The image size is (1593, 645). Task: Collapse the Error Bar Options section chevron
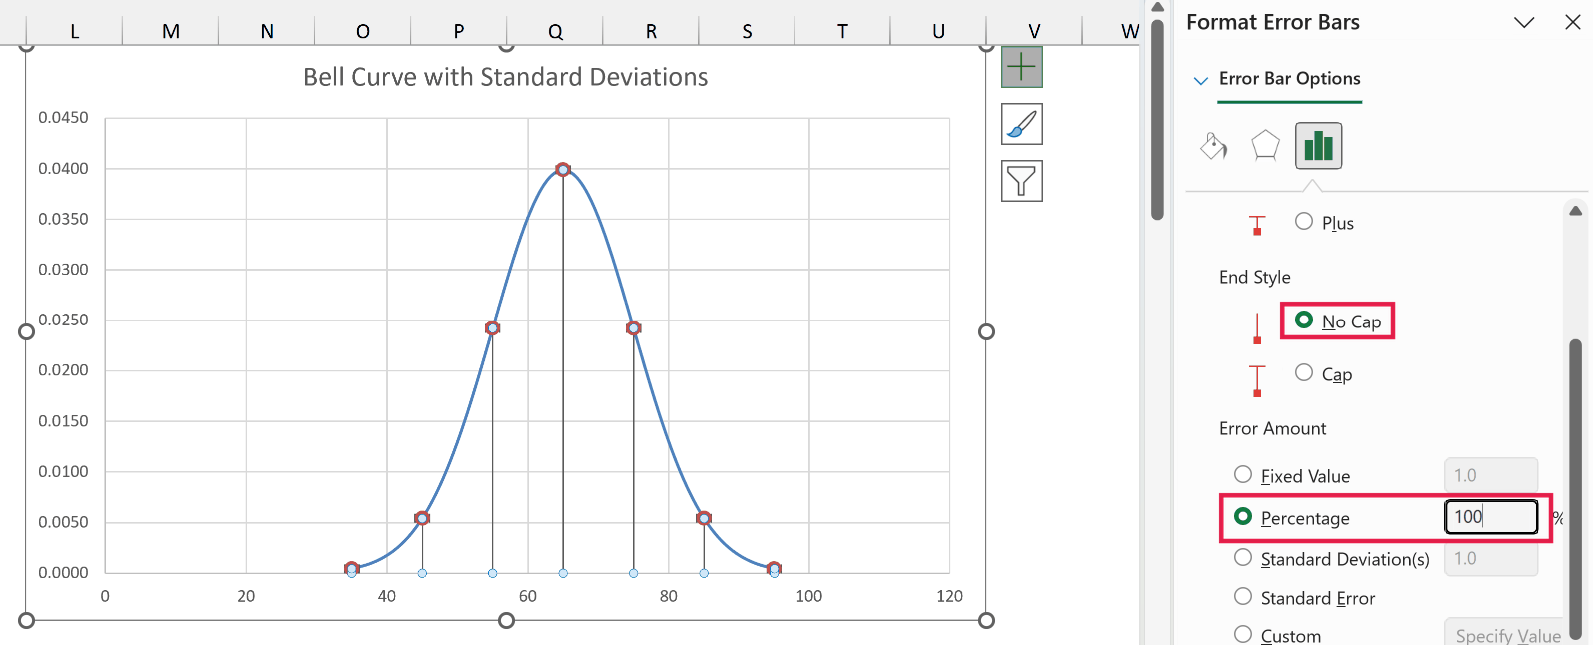point(1201,80)
